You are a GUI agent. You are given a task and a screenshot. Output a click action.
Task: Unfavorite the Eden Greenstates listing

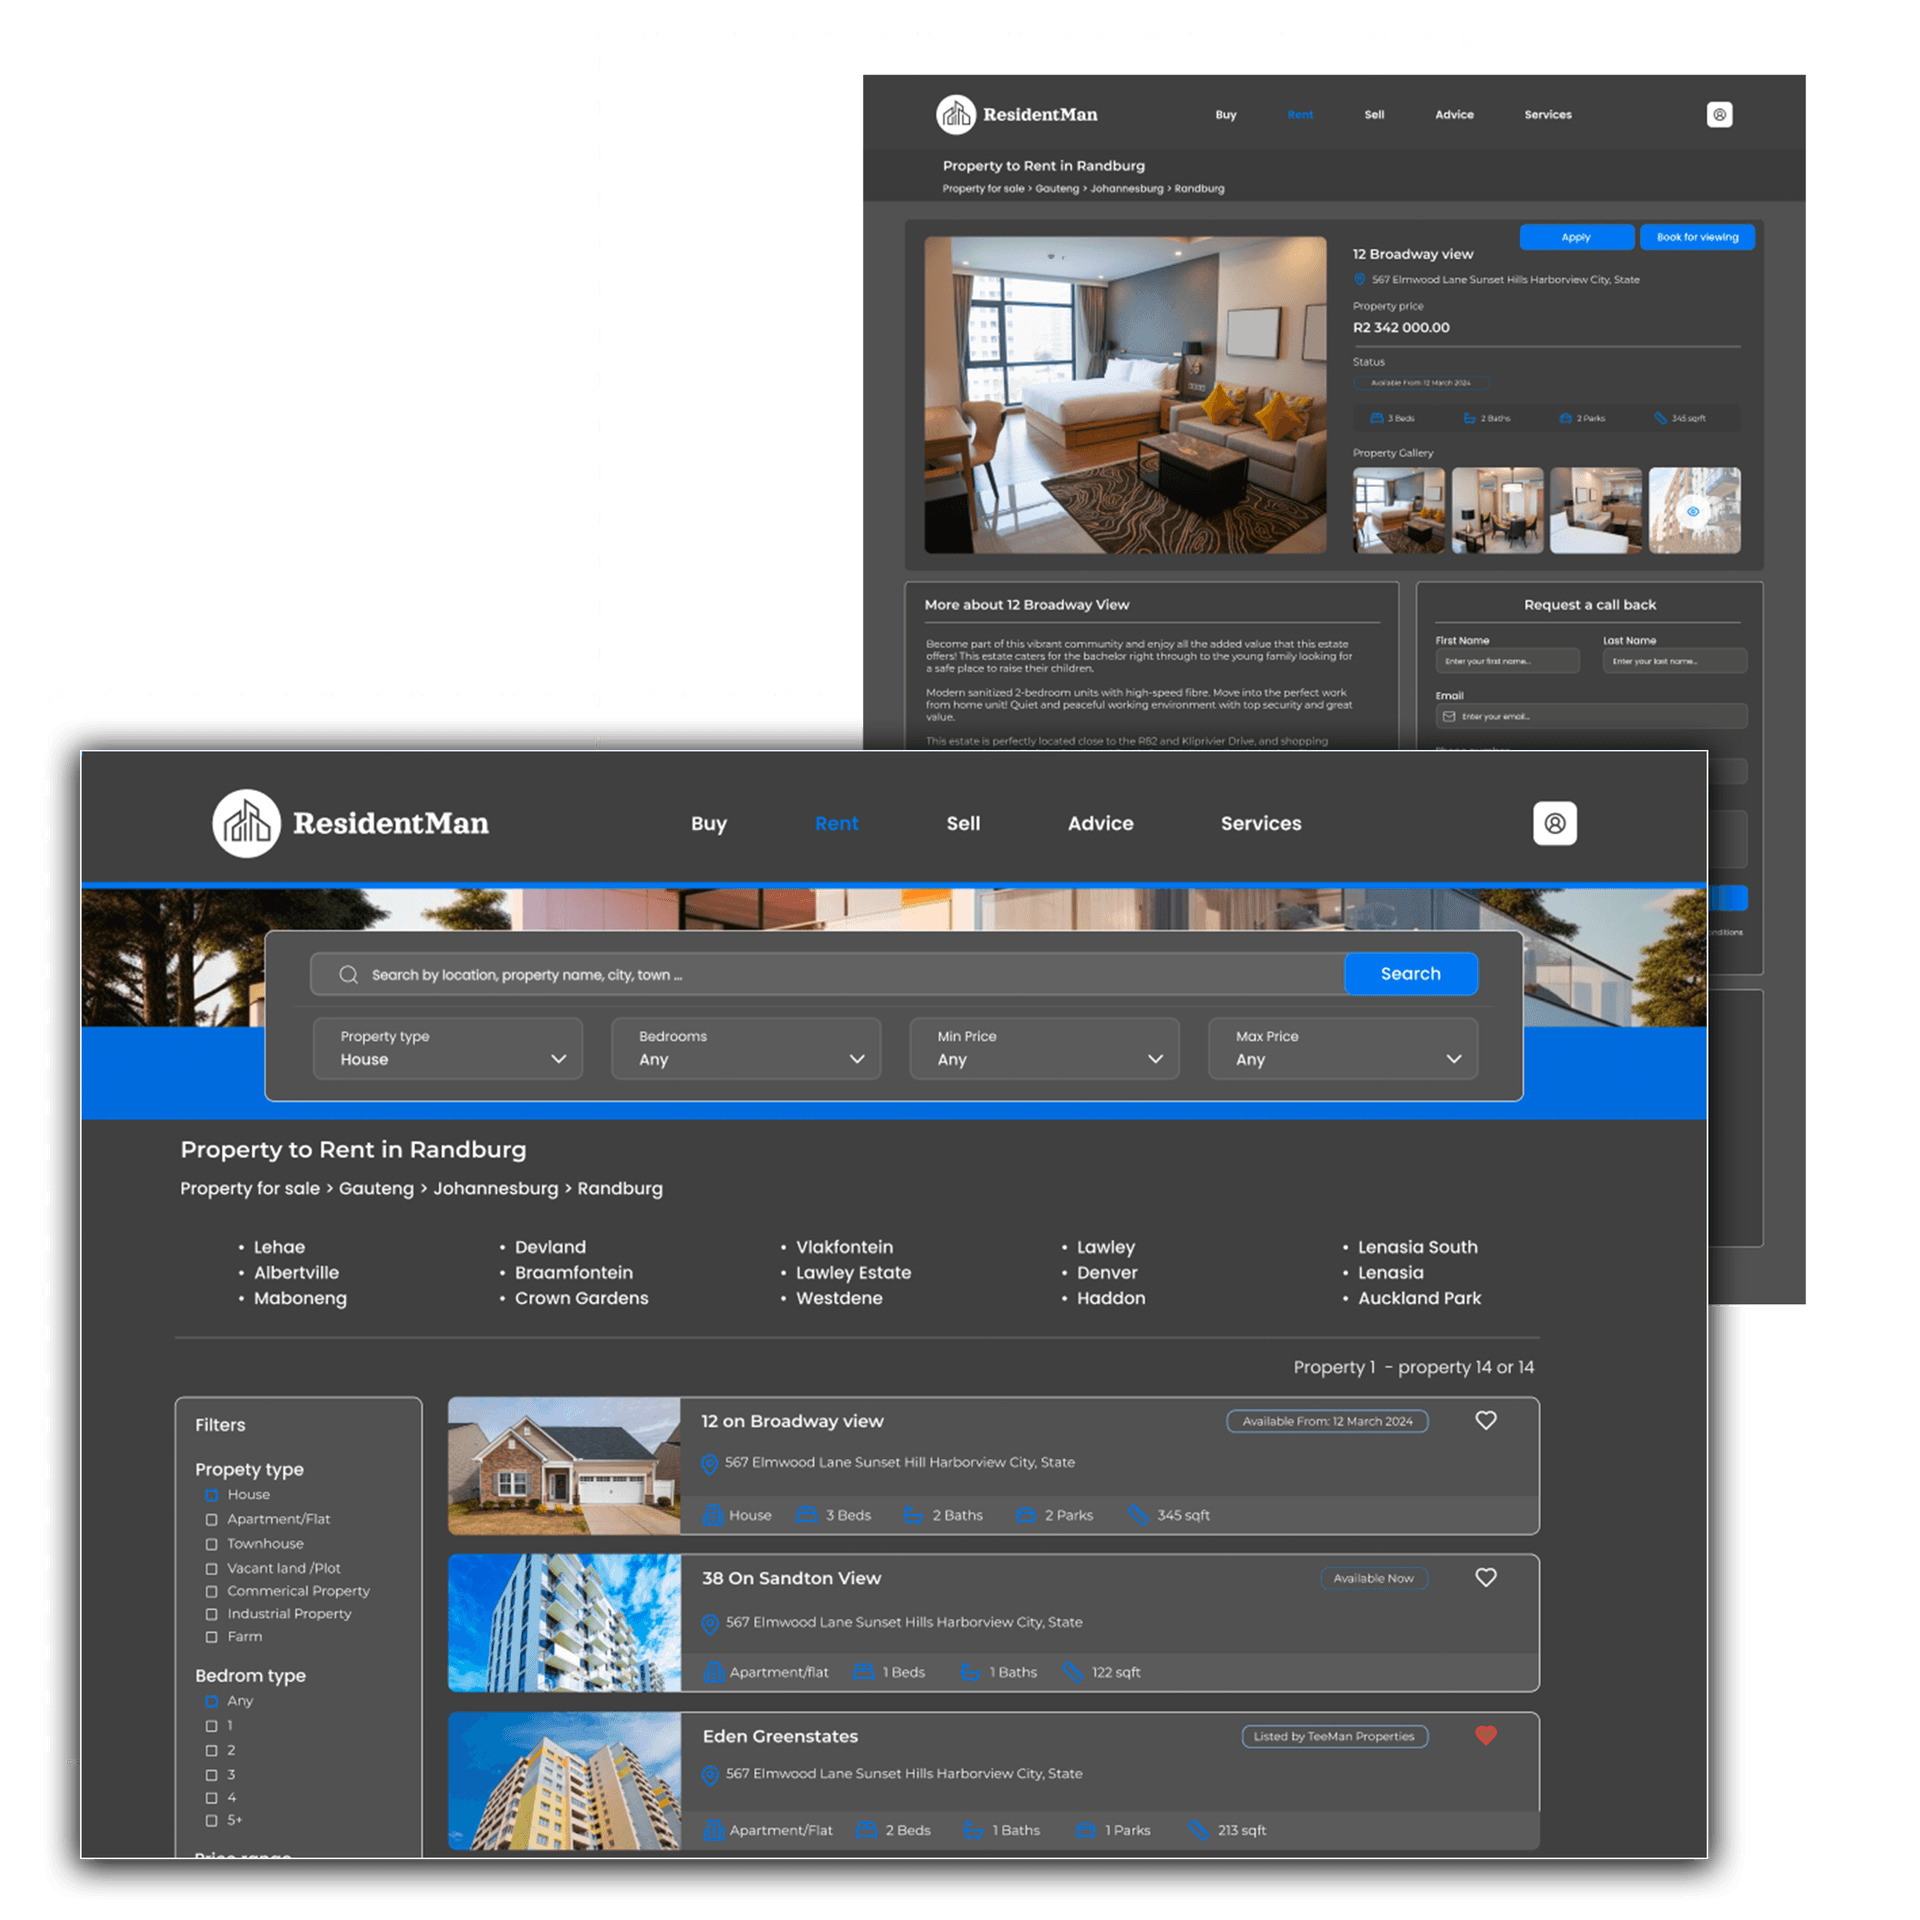(x=1486, y=1735)
